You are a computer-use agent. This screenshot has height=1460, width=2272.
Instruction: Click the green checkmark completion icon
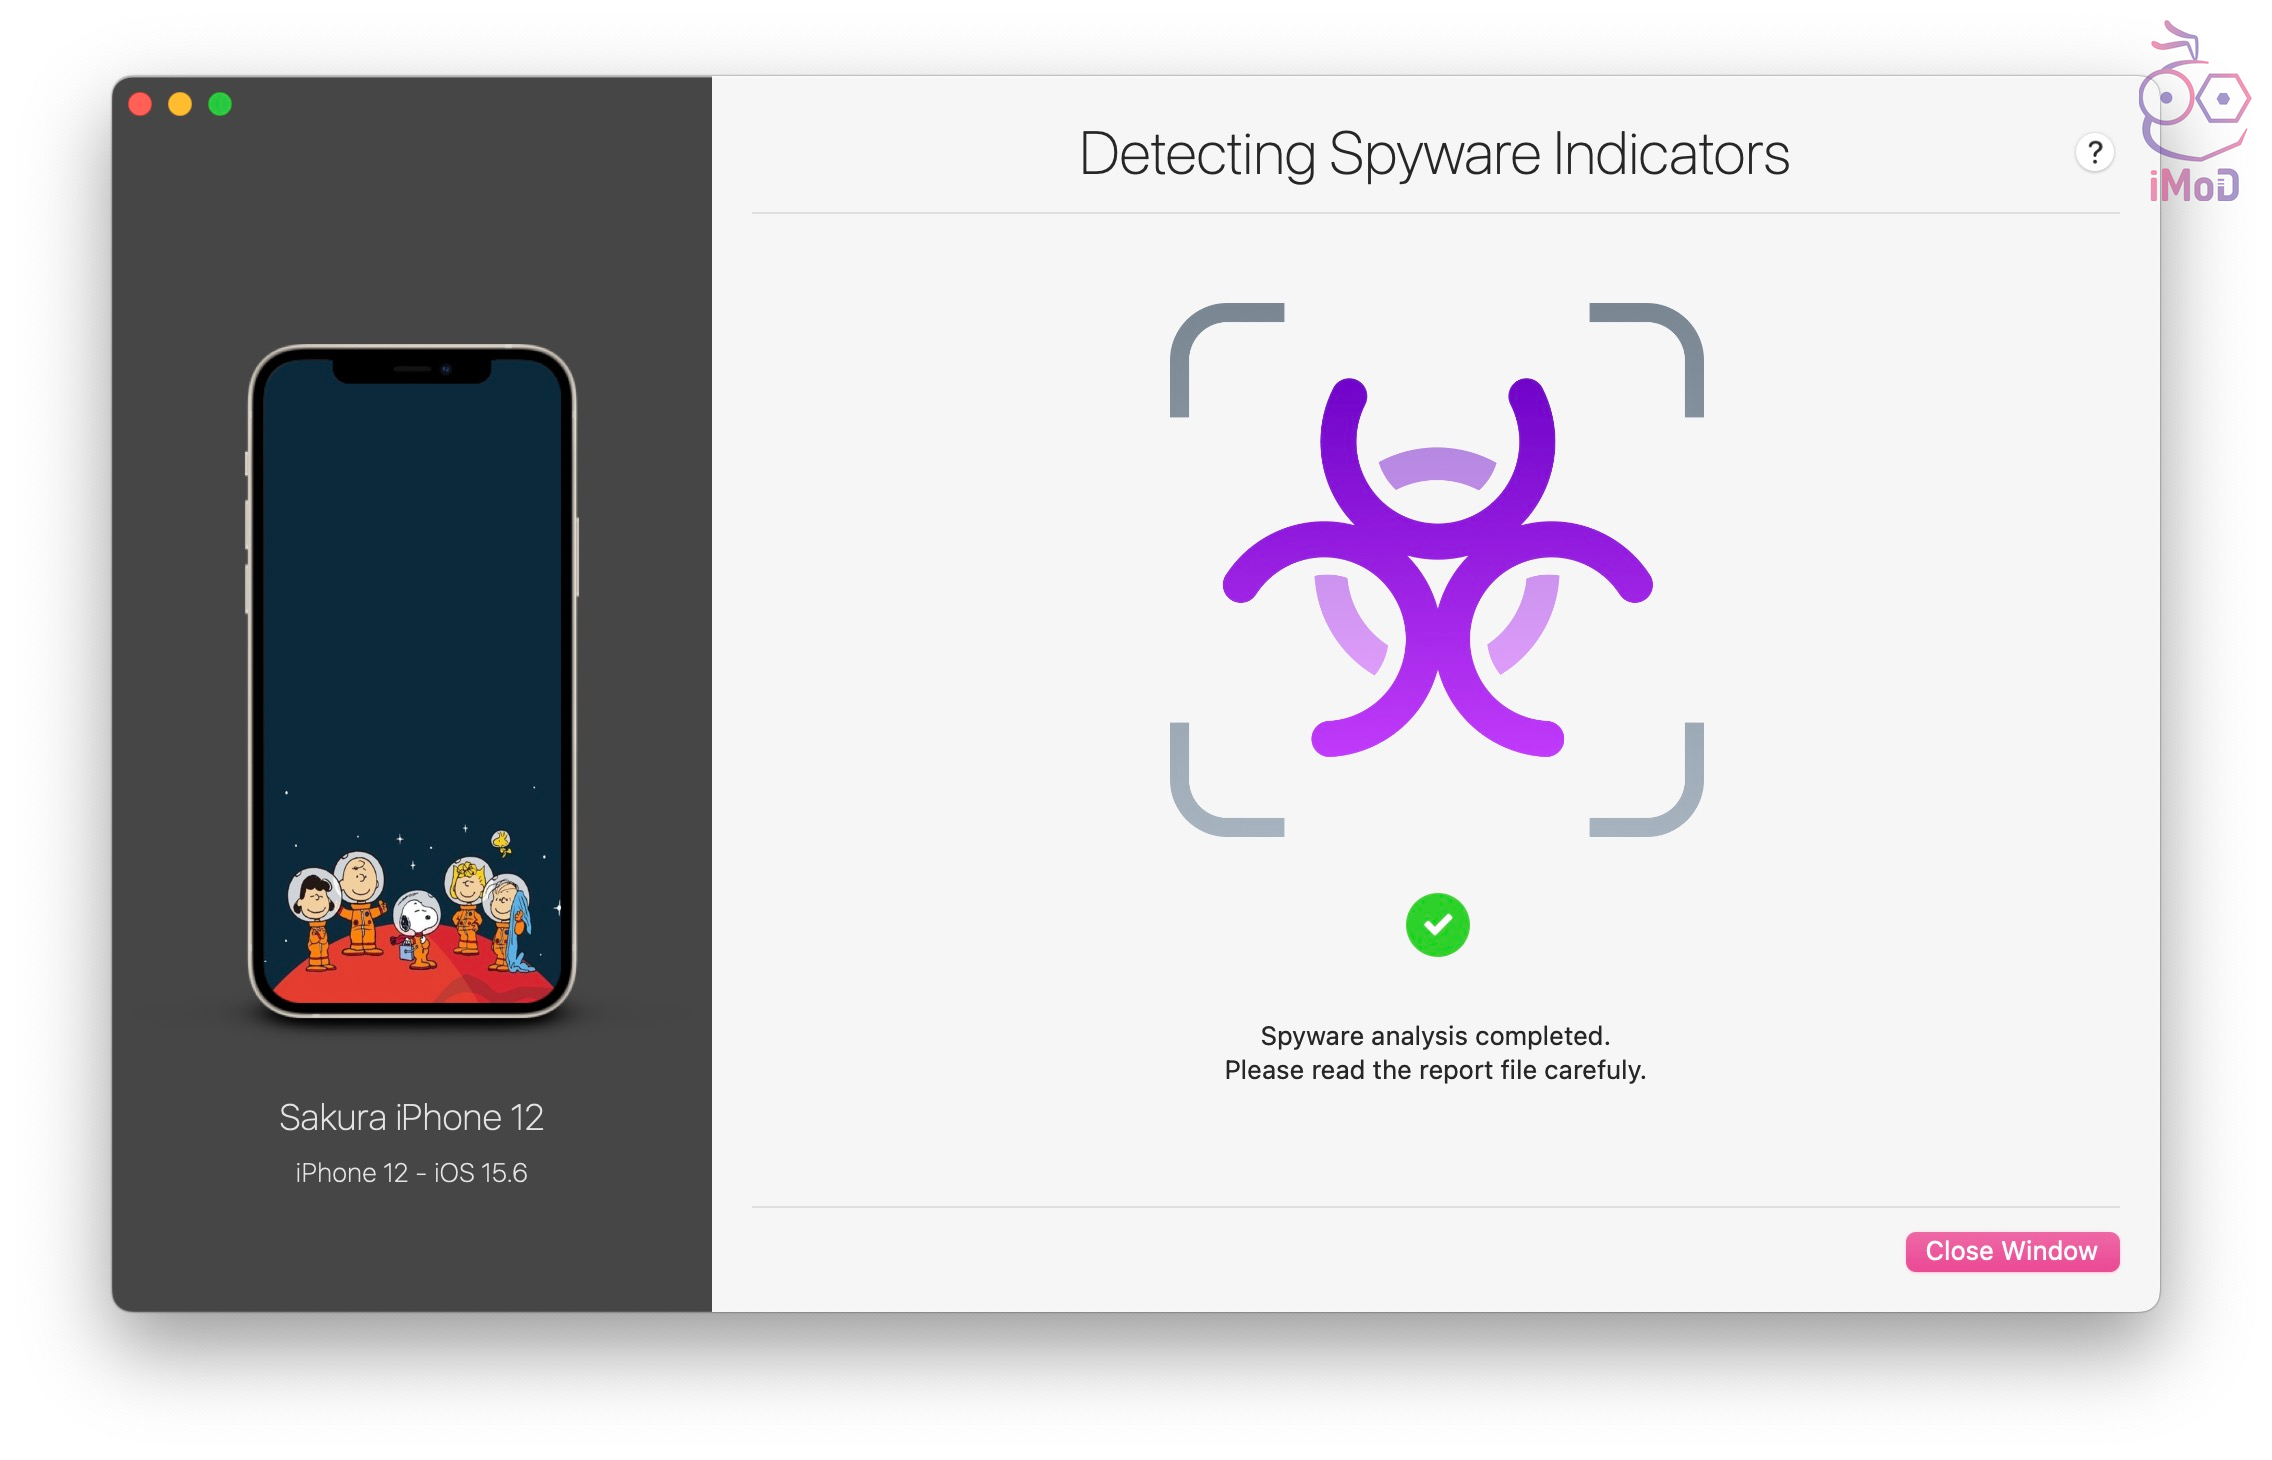pos(1437,924)
